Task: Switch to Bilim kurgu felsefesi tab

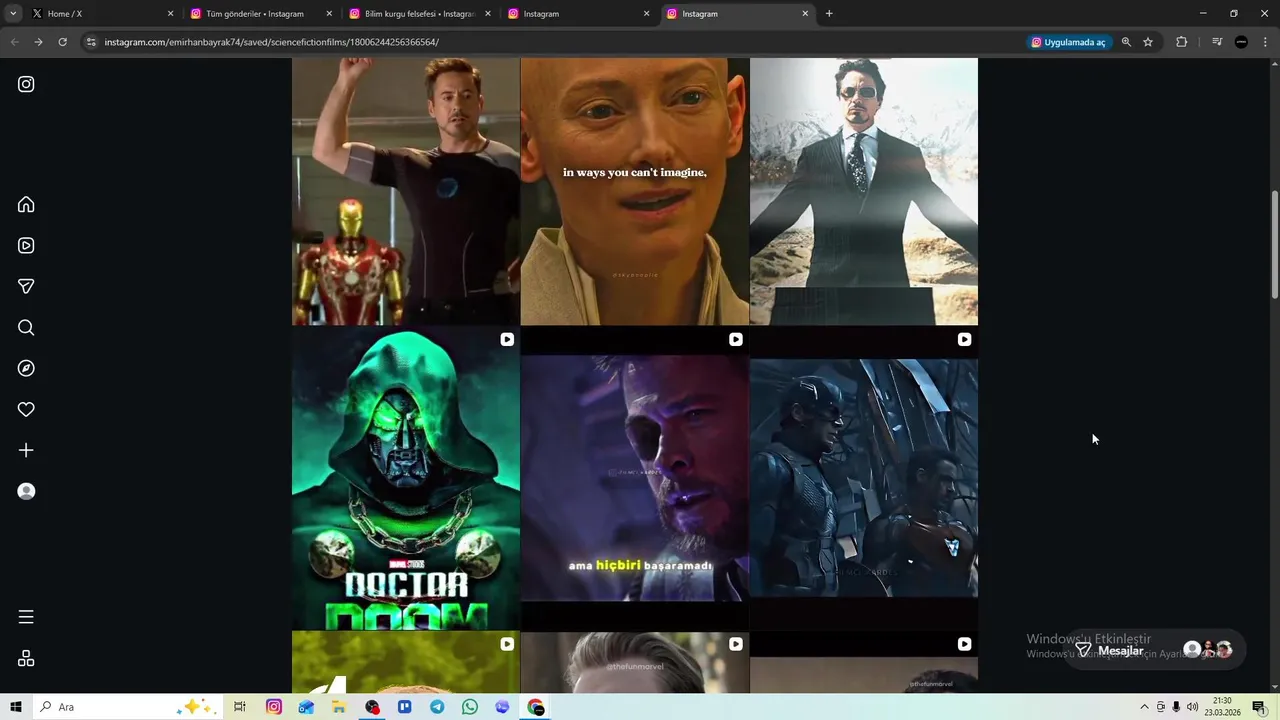Action: [418, 14]
